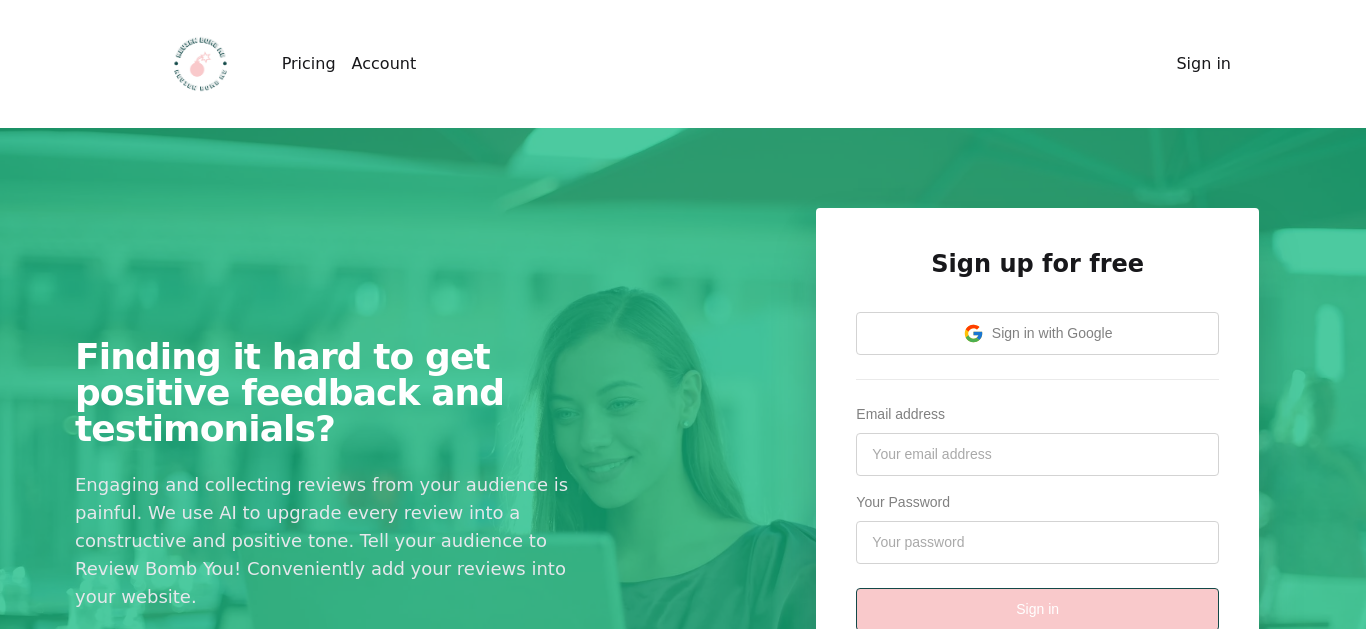This screenshot has height=629, width=1366.
Task: Click the 'Sign up for free' heading
Action: [1037, 263]
